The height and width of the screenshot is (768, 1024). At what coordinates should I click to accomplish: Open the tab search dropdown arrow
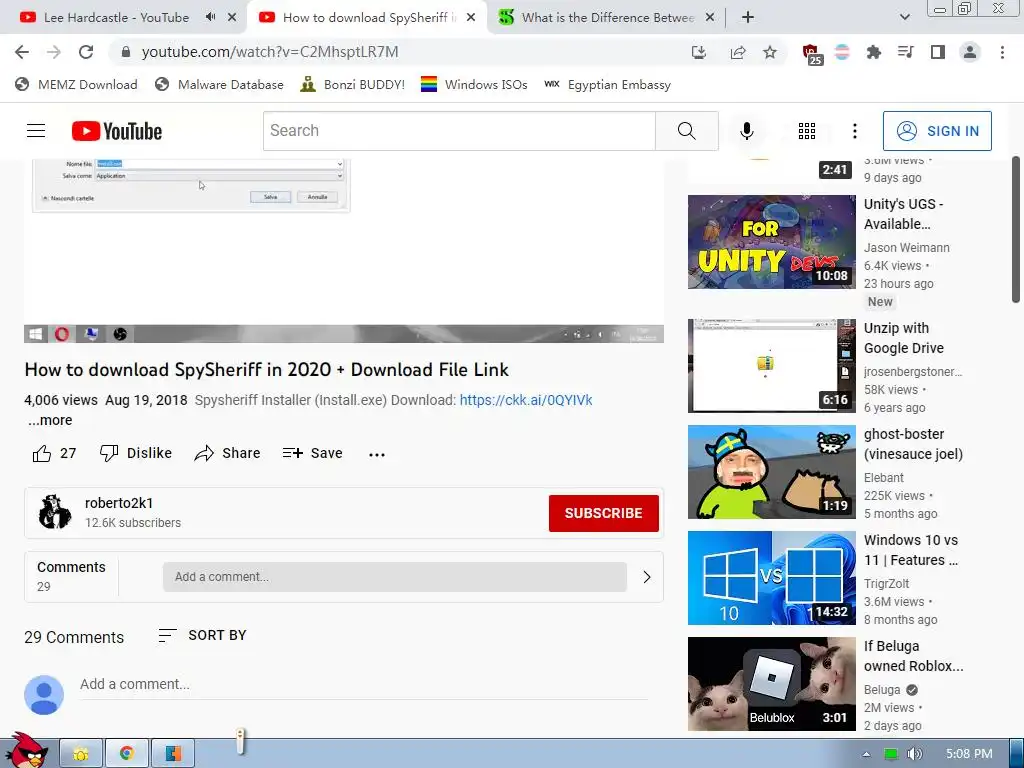click(904, 17)
